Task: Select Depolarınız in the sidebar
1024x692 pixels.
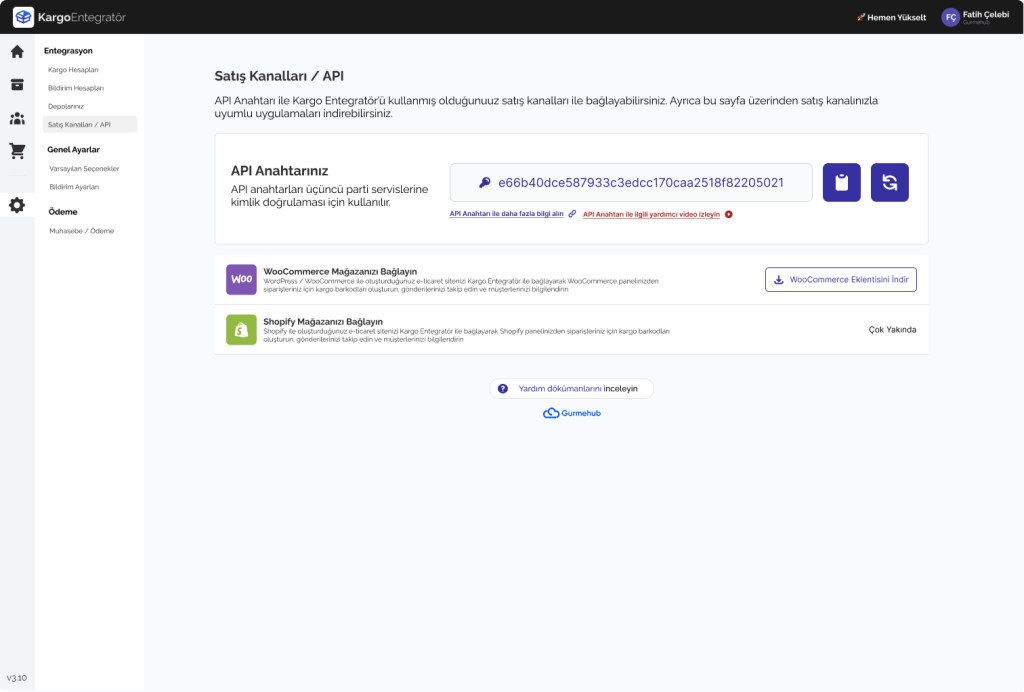Action: click(66, 106)
